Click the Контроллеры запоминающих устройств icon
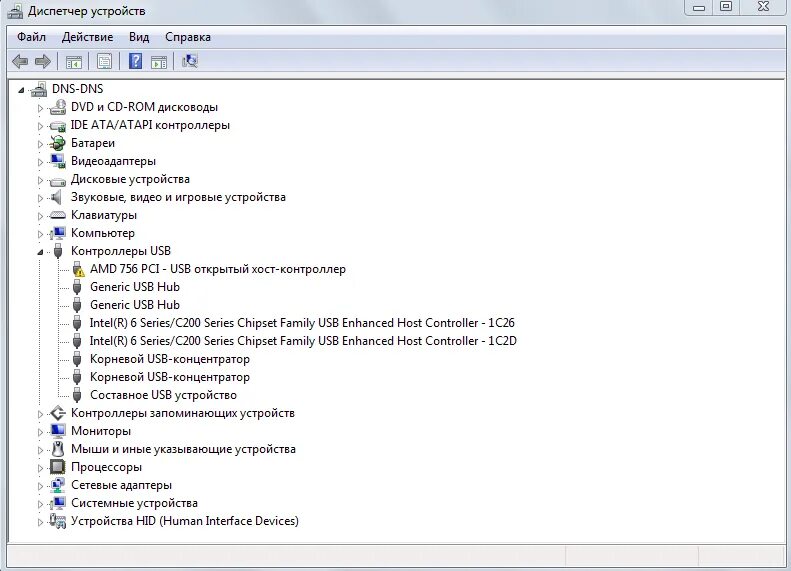This screenshot has width=791, height=571. [x=58, y=413]
